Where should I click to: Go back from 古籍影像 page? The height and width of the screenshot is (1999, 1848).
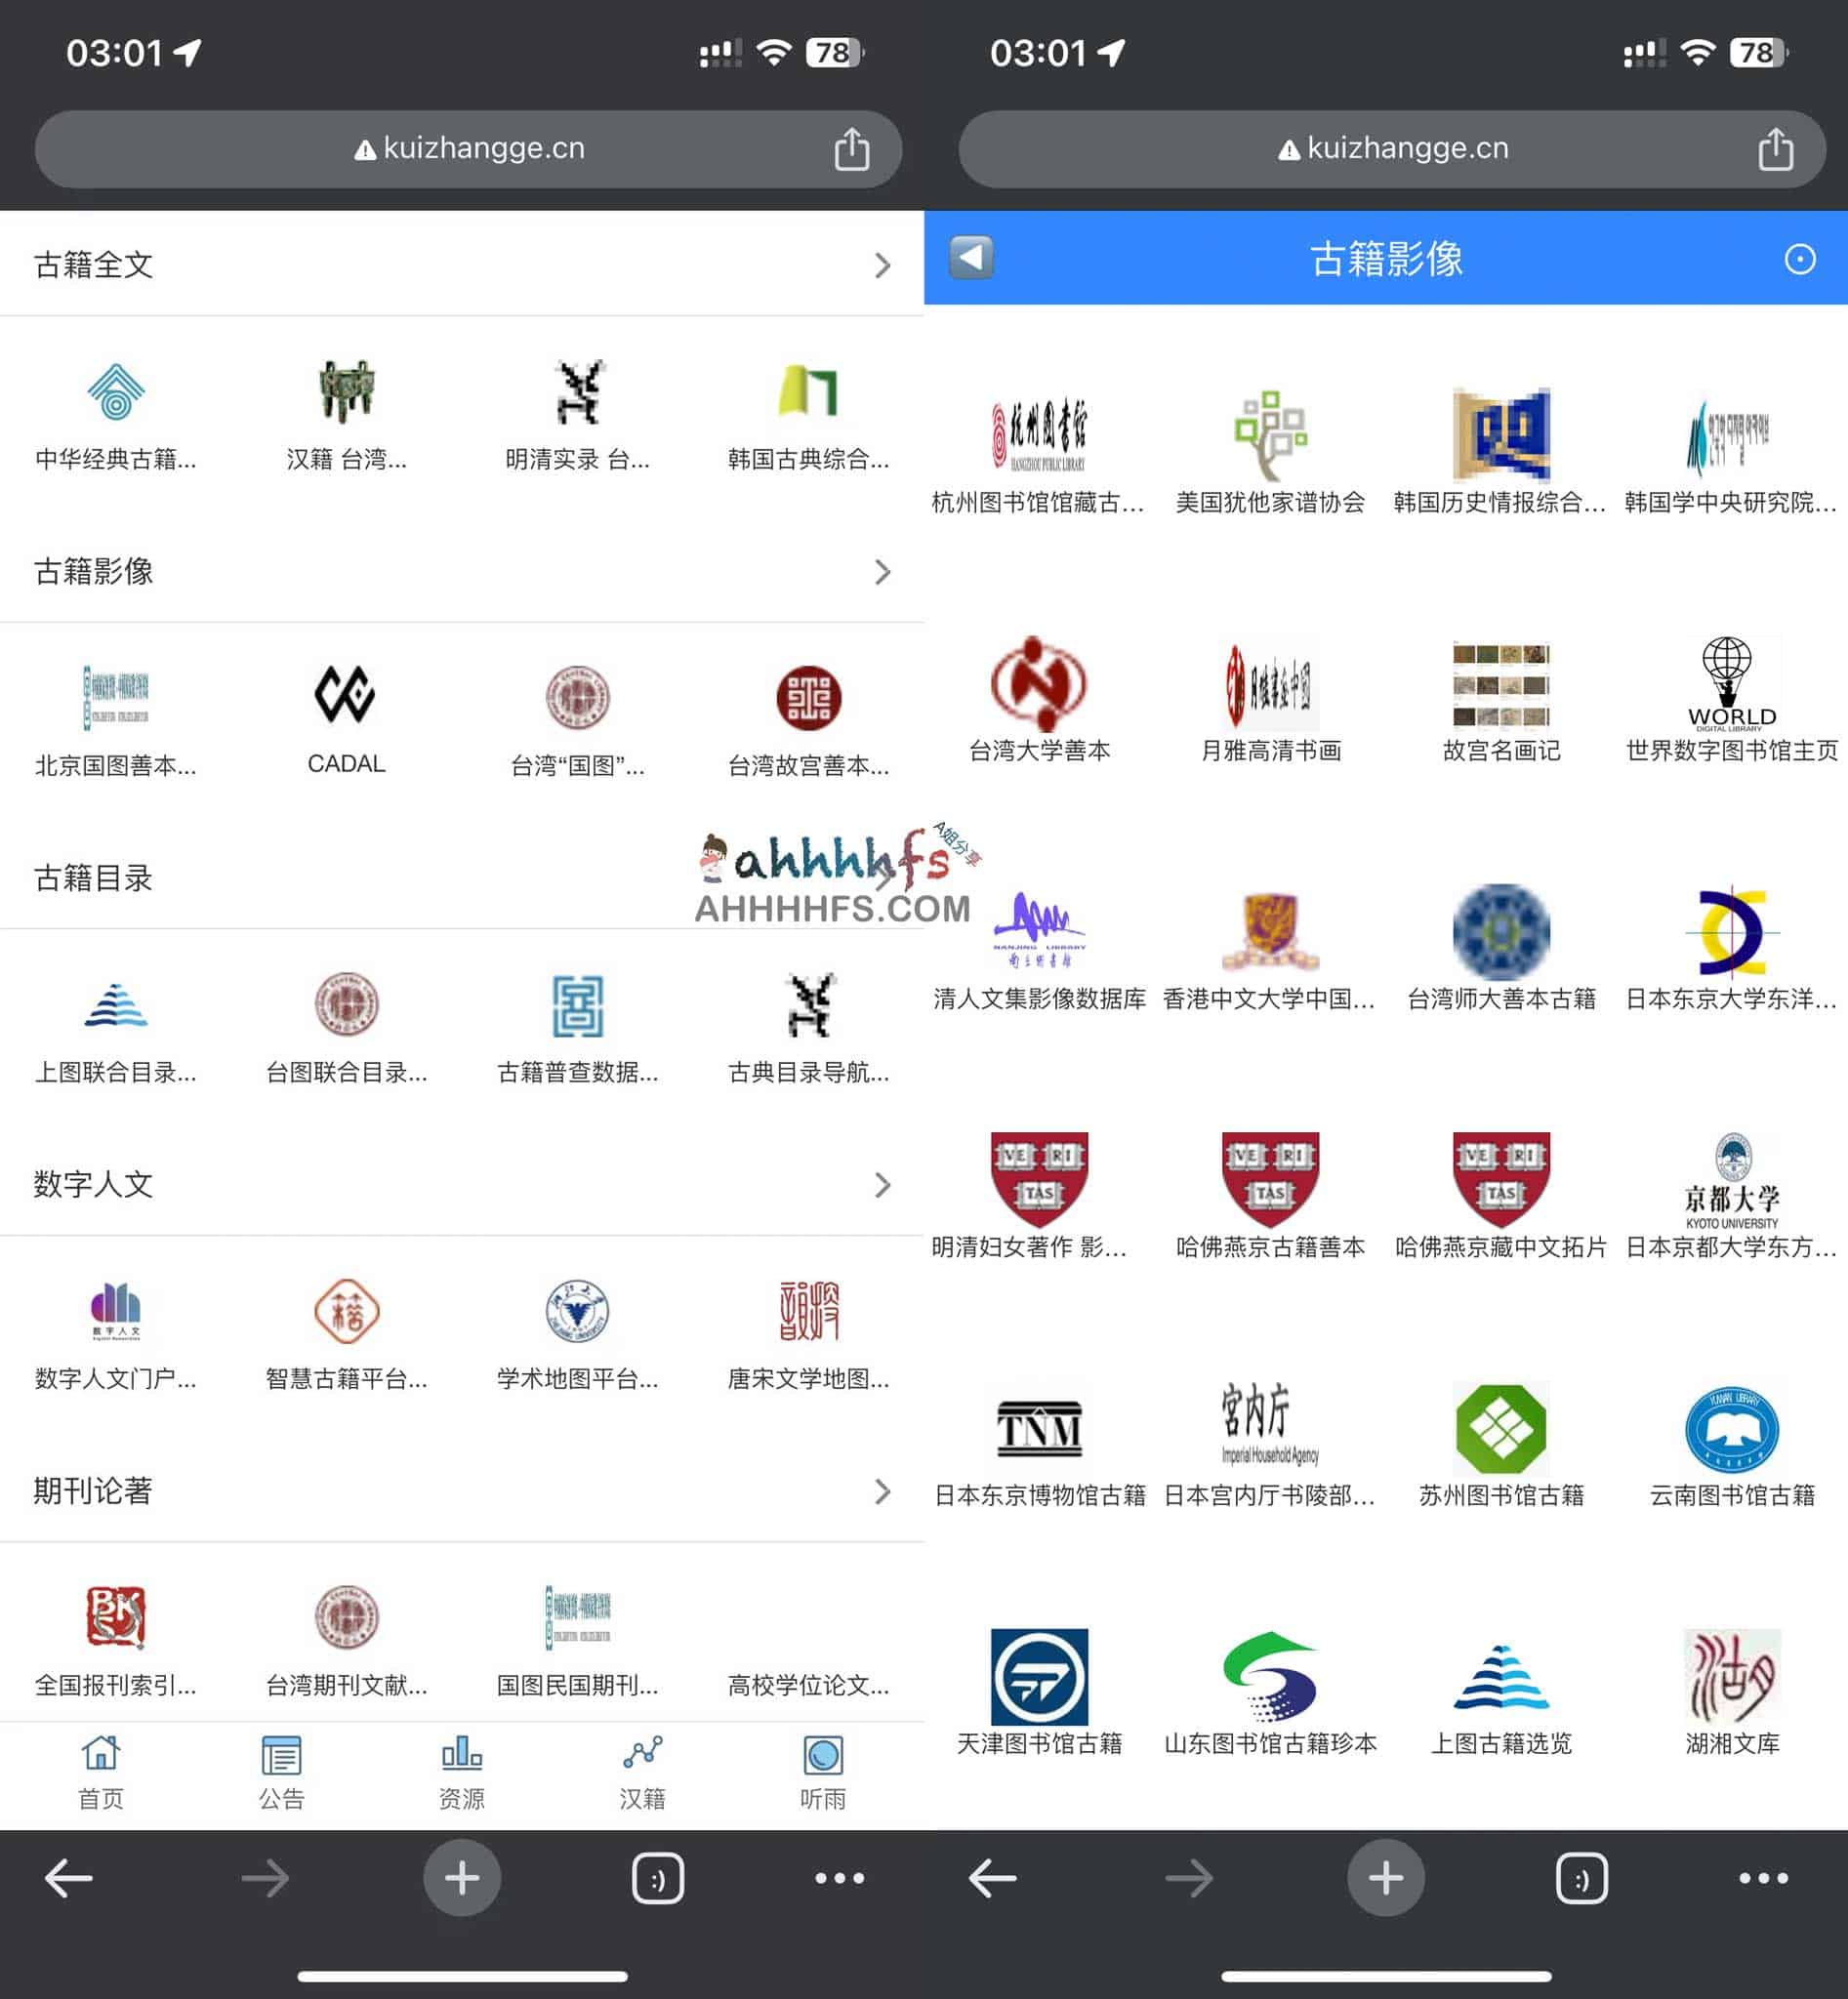click(968, 258)
